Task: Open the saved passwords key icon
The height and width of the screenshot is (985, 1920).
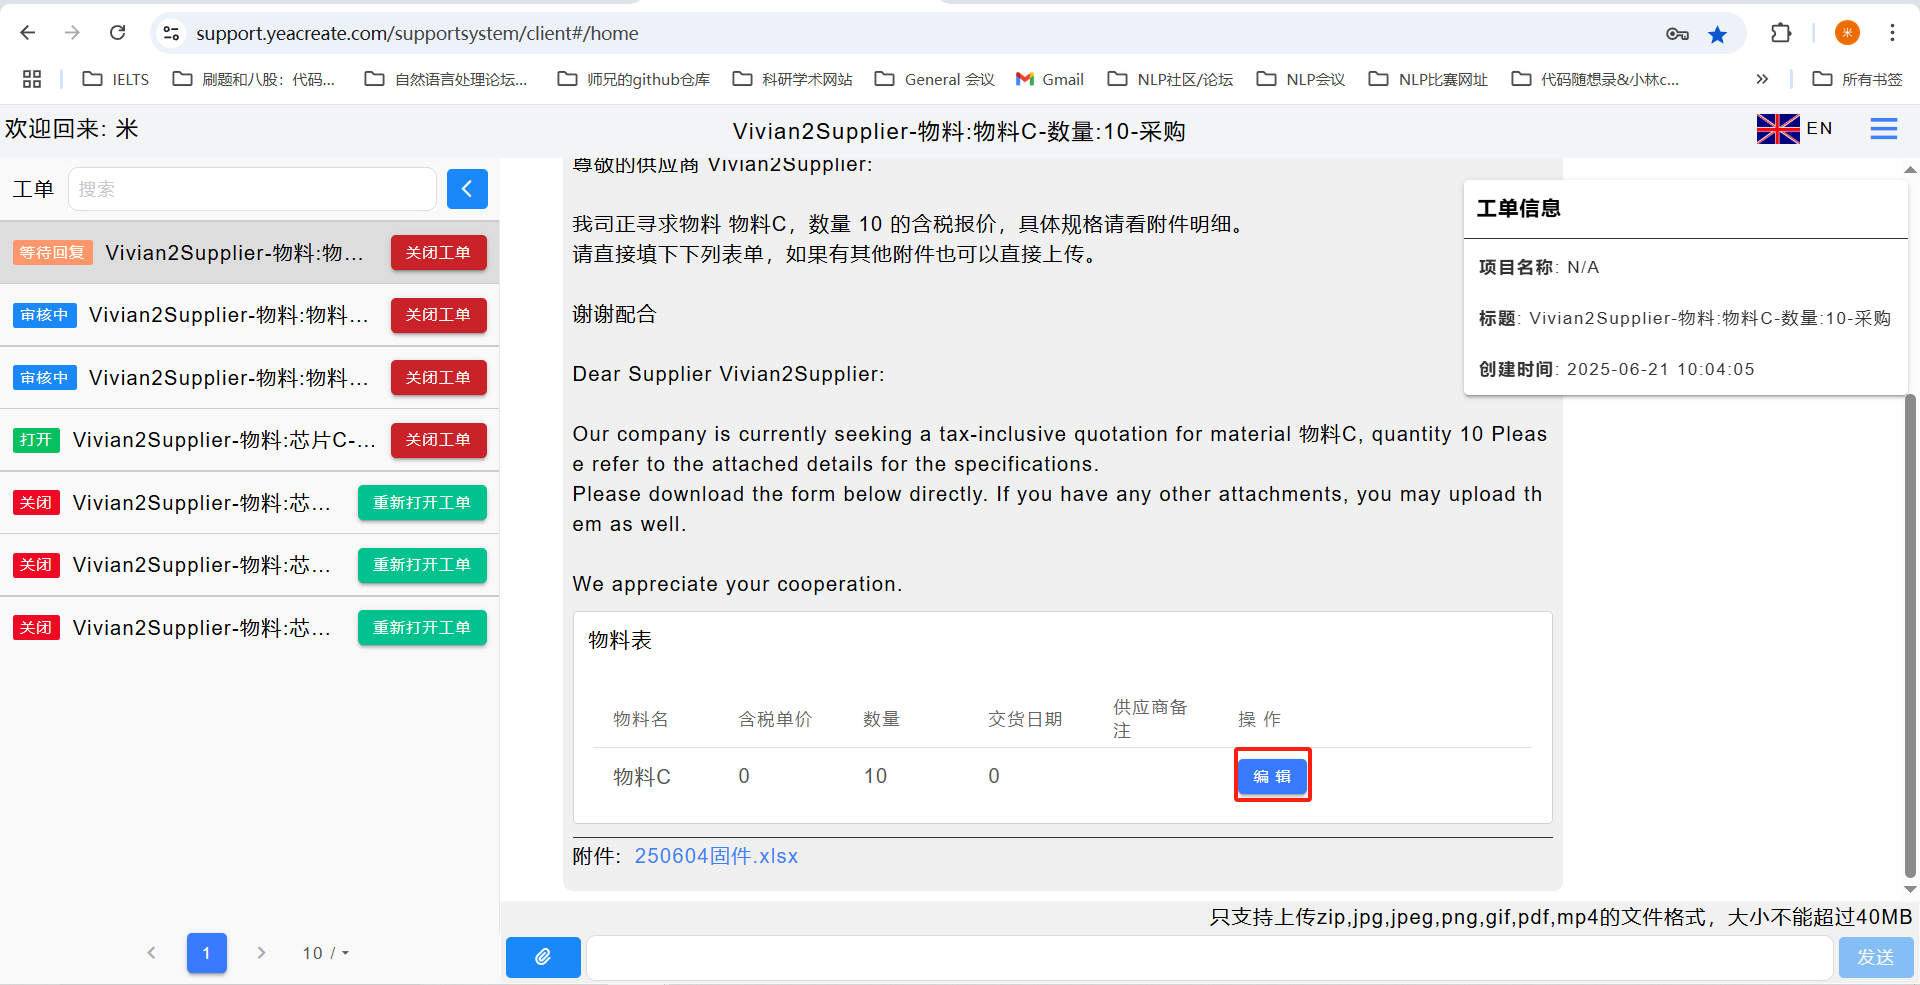Action: pyautogui.click(x=1677, y=34)
